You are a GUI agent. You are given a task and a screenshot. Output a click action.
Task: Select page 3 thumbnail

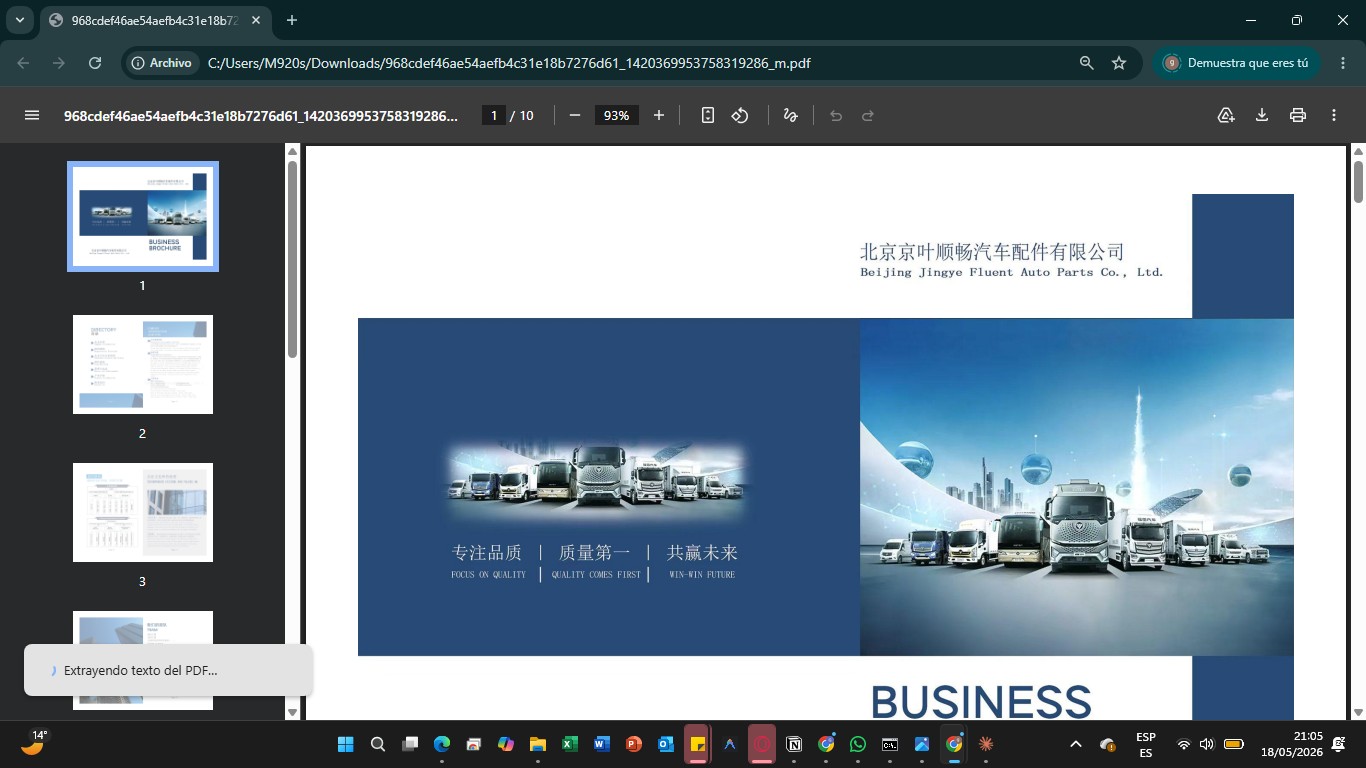click(143, 512)
